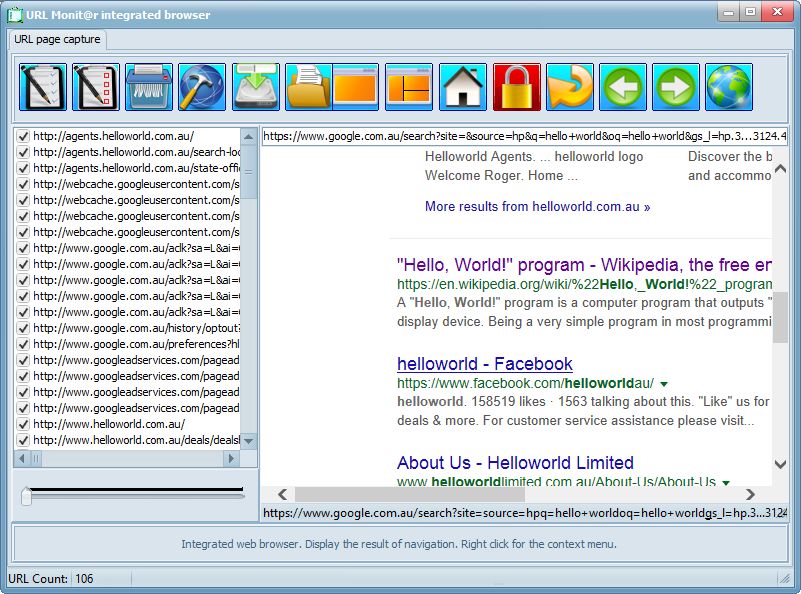Open the hammer and globe tools icon

(202, 87)
